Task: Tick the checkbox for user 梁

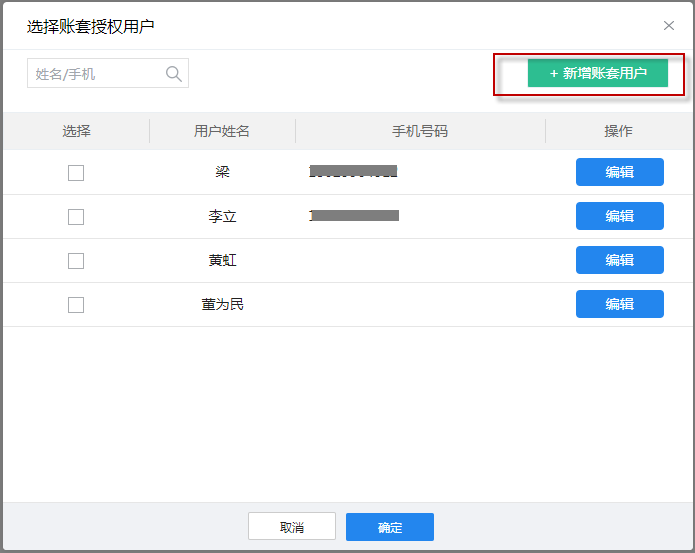Action: 76,173
